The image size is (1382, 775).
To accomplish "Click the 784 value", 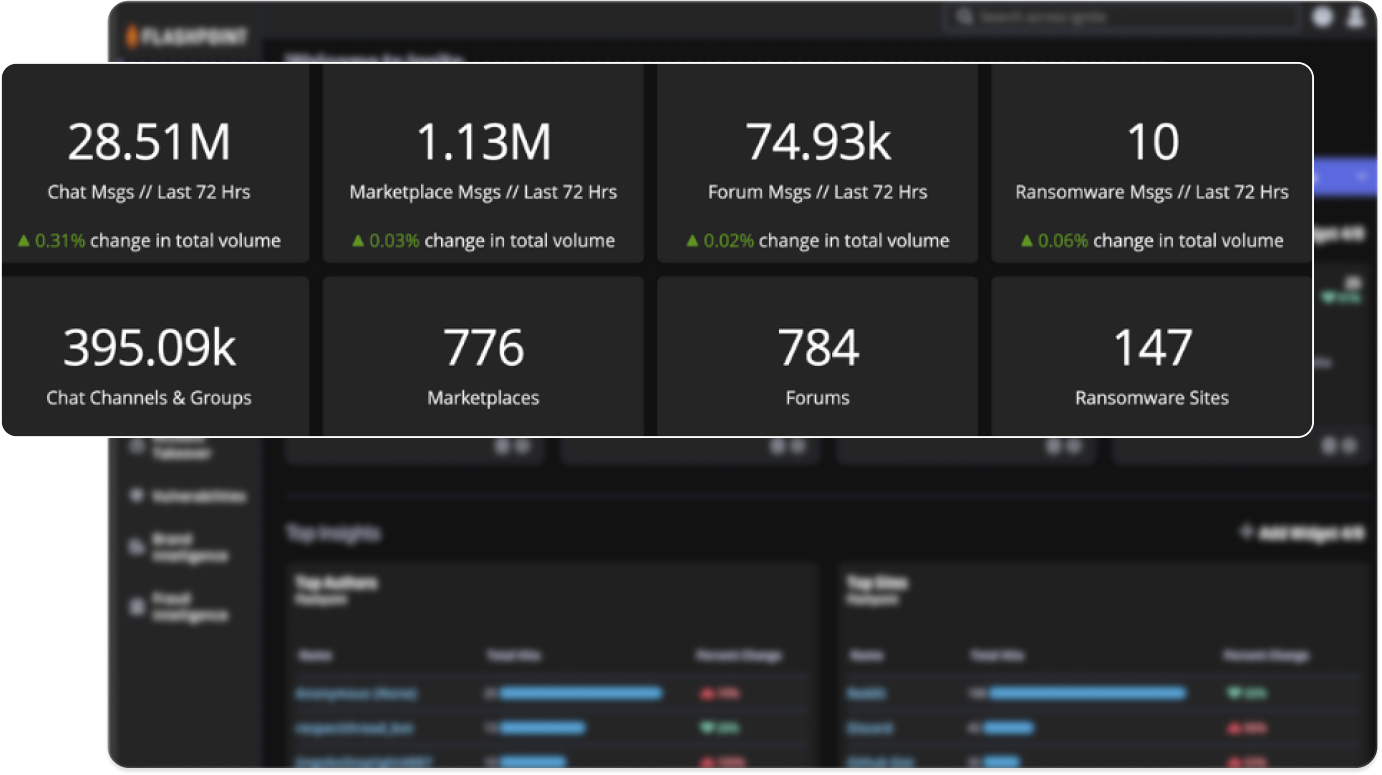I will [x=818, y=348].
